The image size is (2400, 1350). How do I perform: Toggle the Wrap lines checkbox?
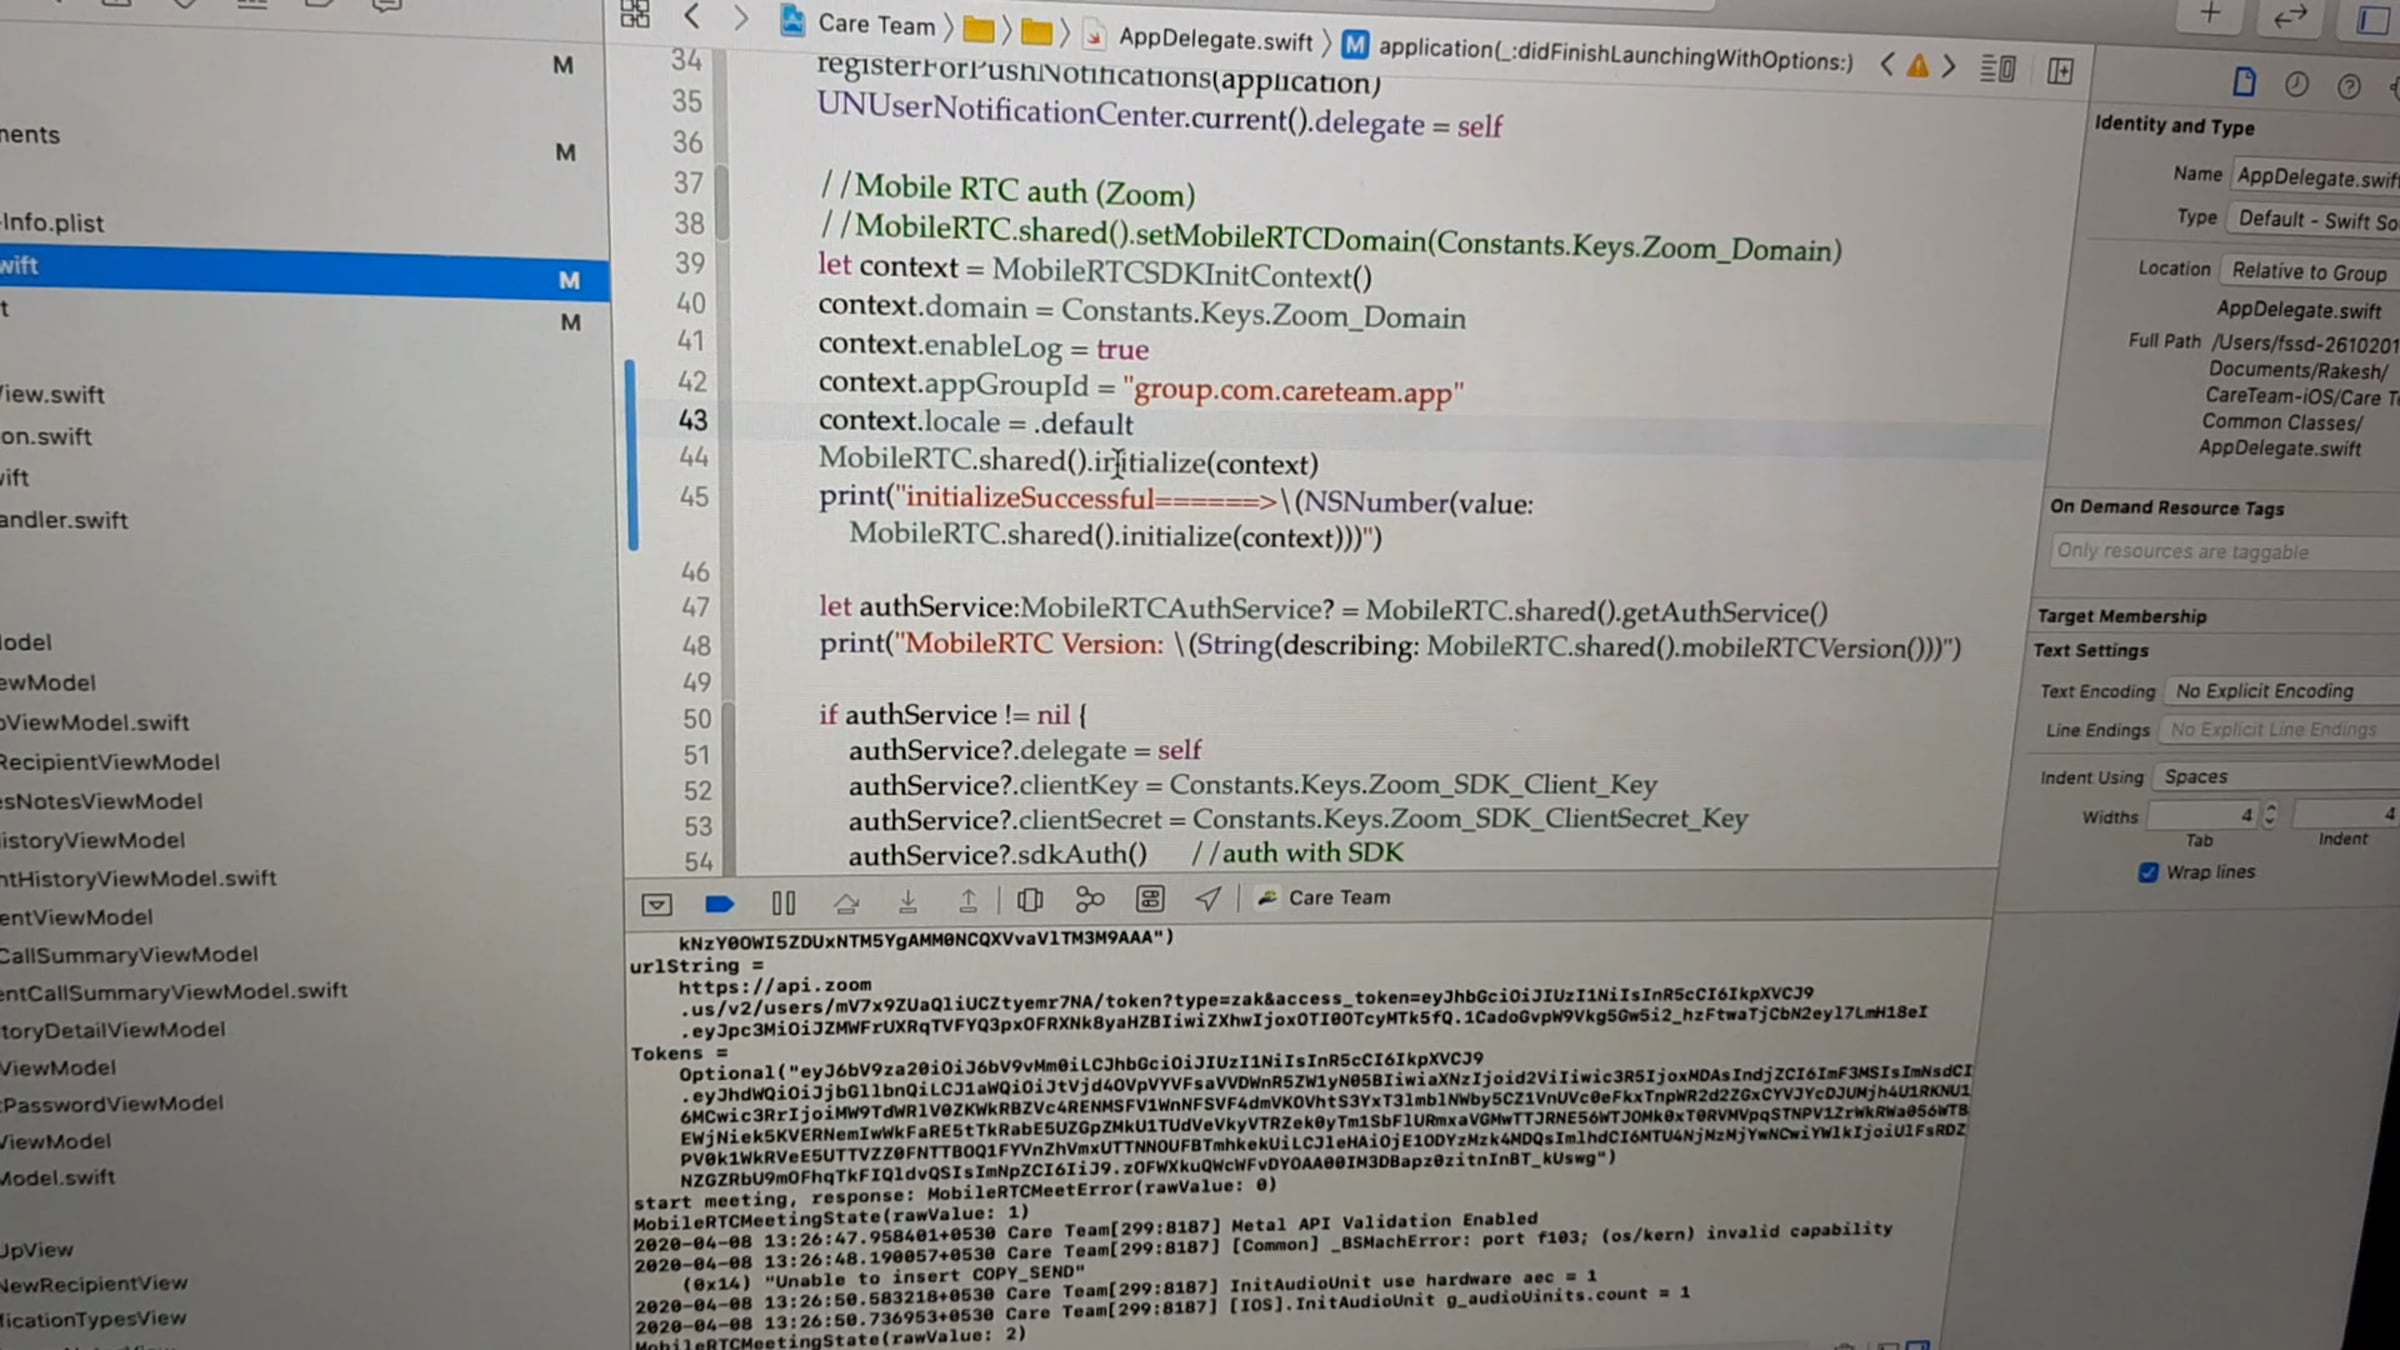coord(2148,873)
